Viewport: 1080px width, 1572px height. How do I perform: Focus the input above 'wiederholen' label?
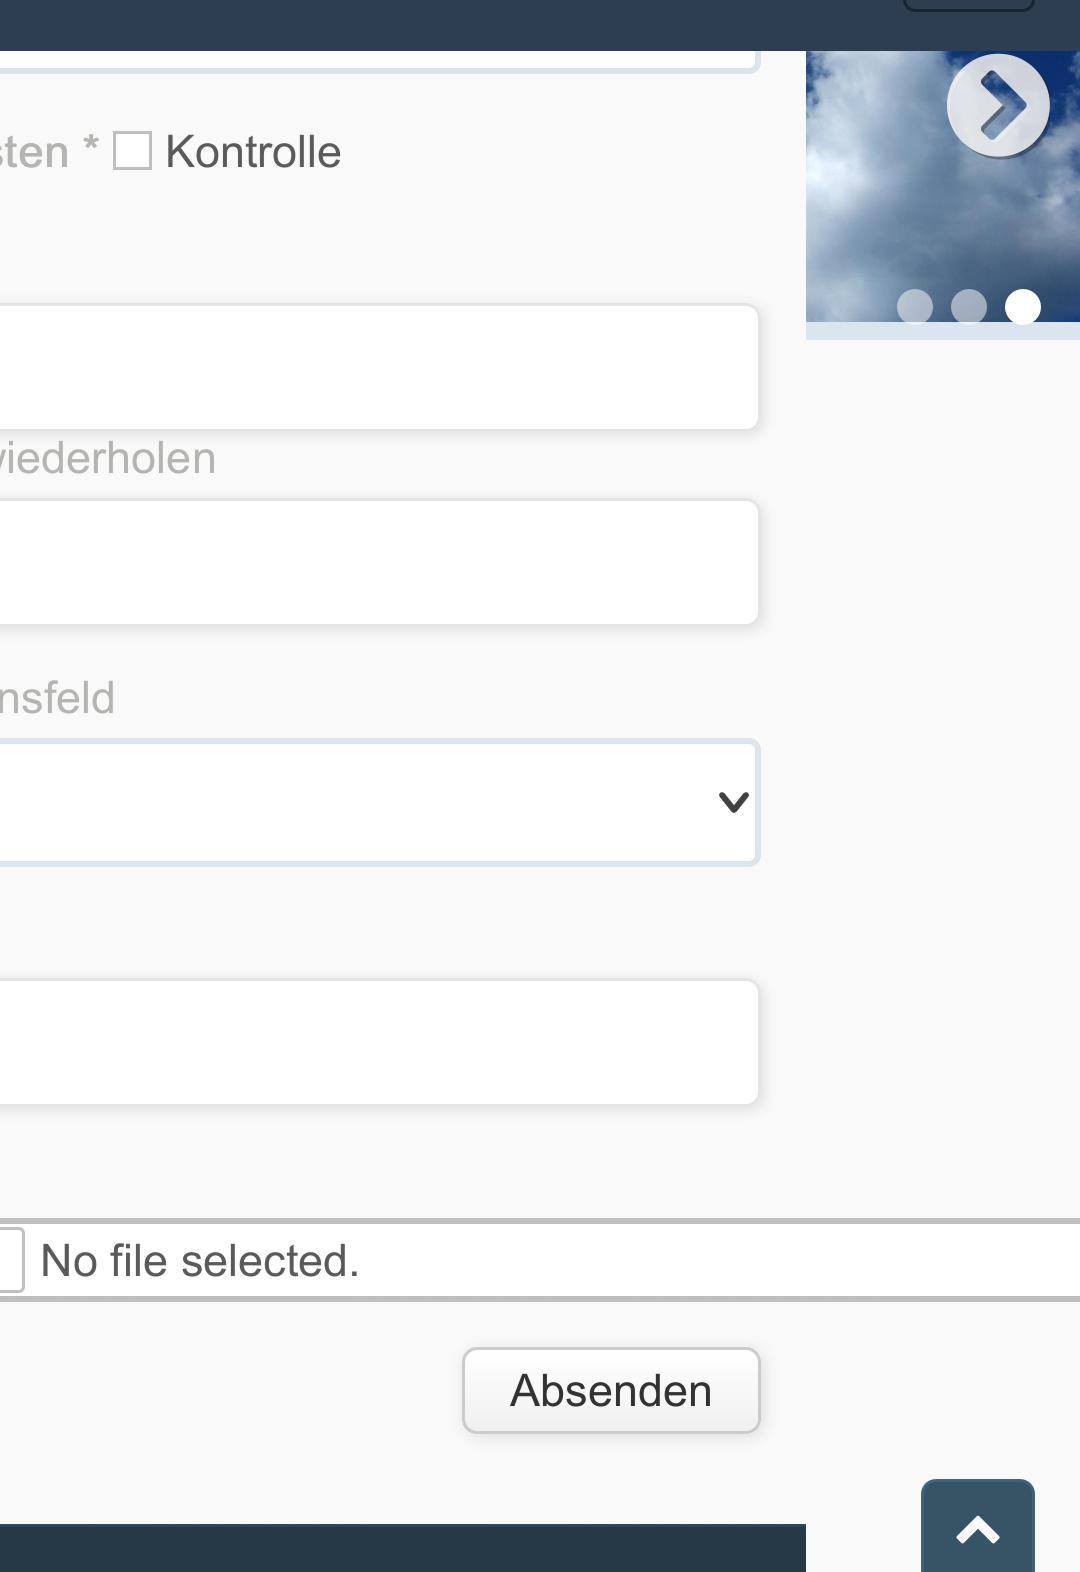pos(378,367)
